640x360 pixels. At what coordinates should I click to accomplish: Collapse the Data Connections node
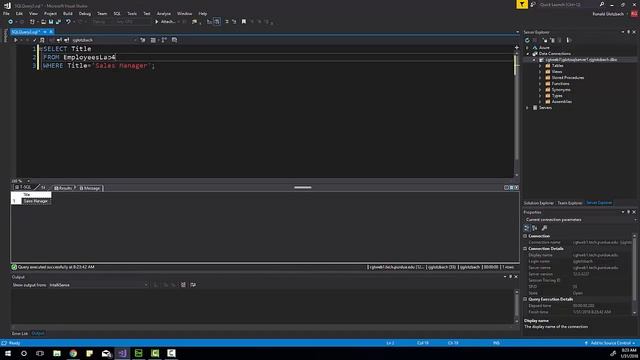(x=527, y=54)
